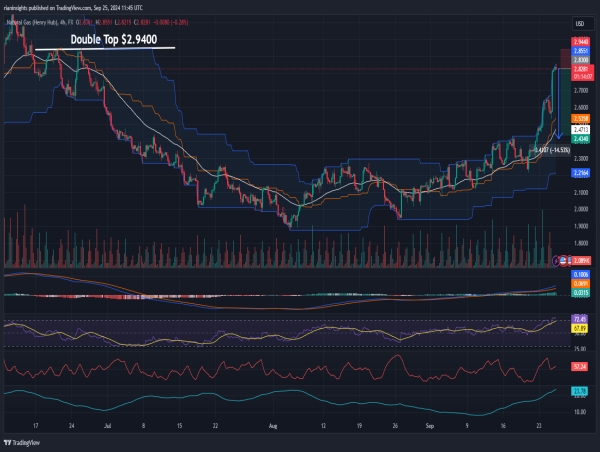The width and height of the screenshot is (600, 452).
Task: Click the 10.00 level on bottom indicator scale
Action: coord(580,412)
